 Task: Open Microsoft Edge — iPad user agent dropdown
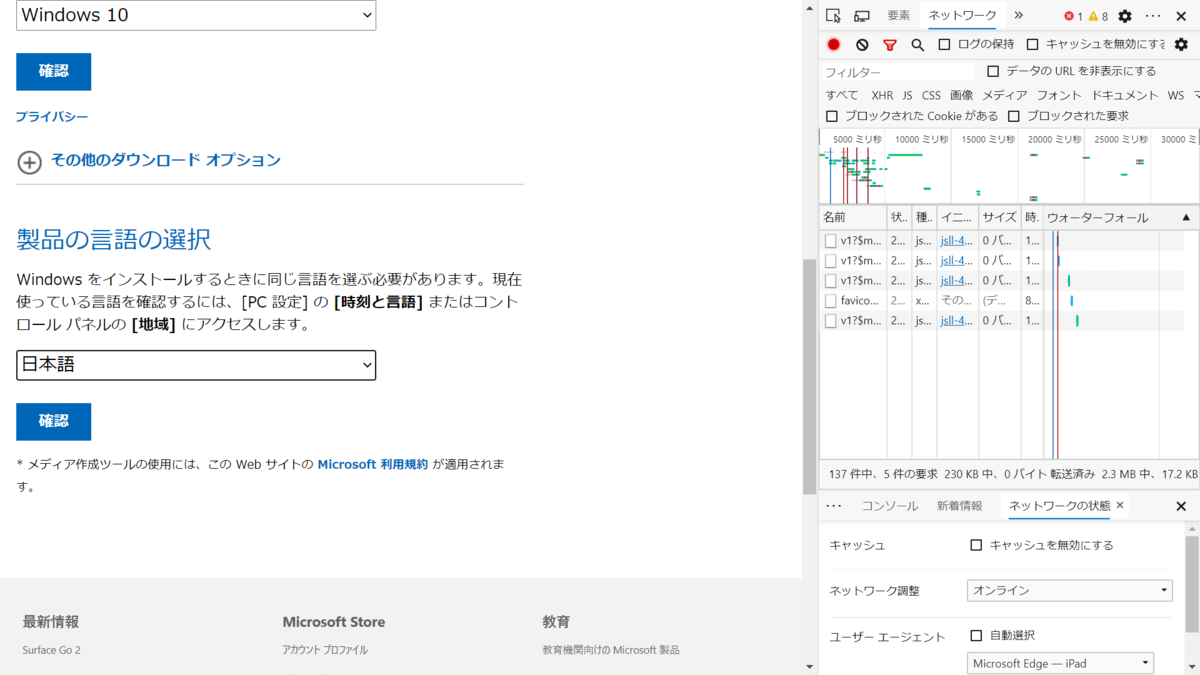pos(1060,663)
